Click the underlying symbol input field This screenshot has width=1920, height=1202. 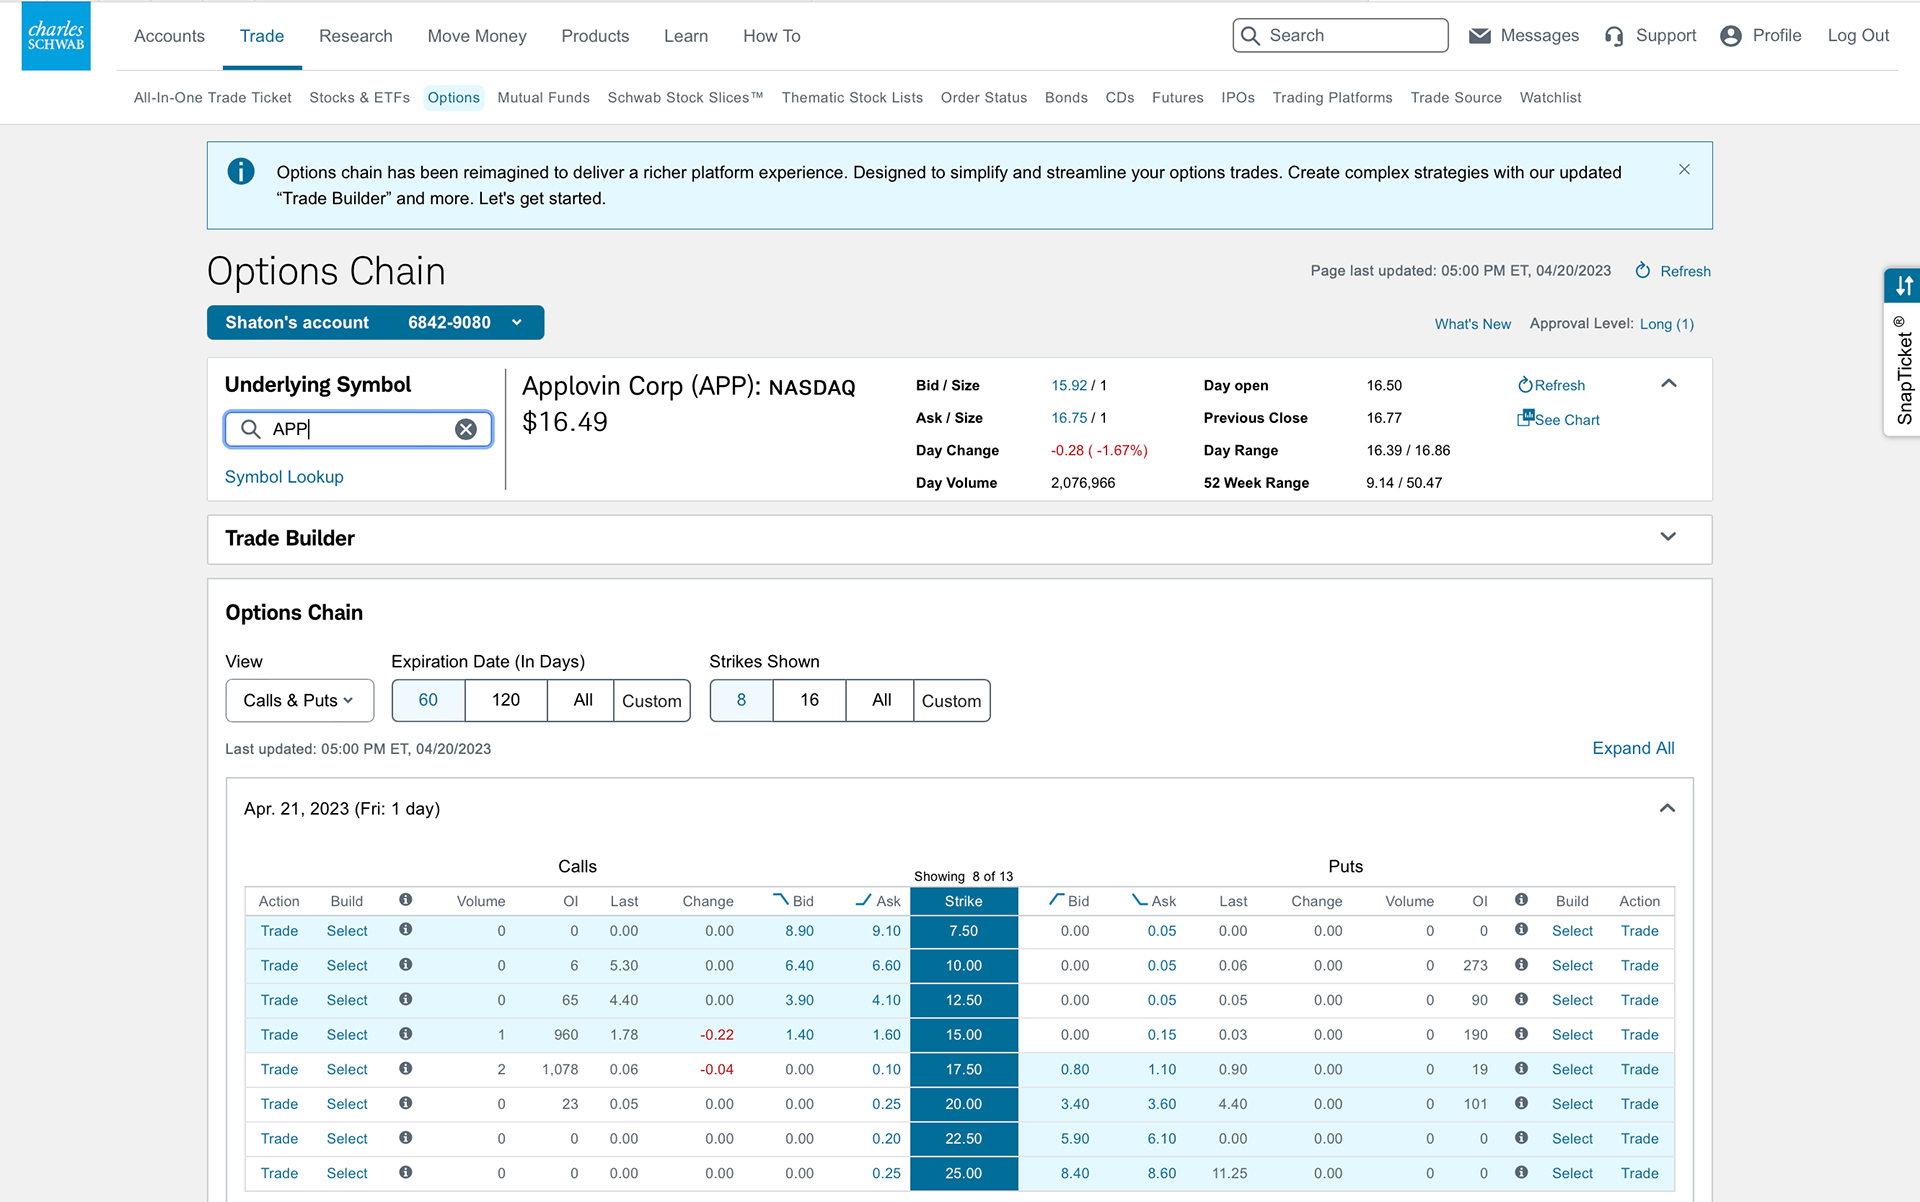click(x=358, y=429)
